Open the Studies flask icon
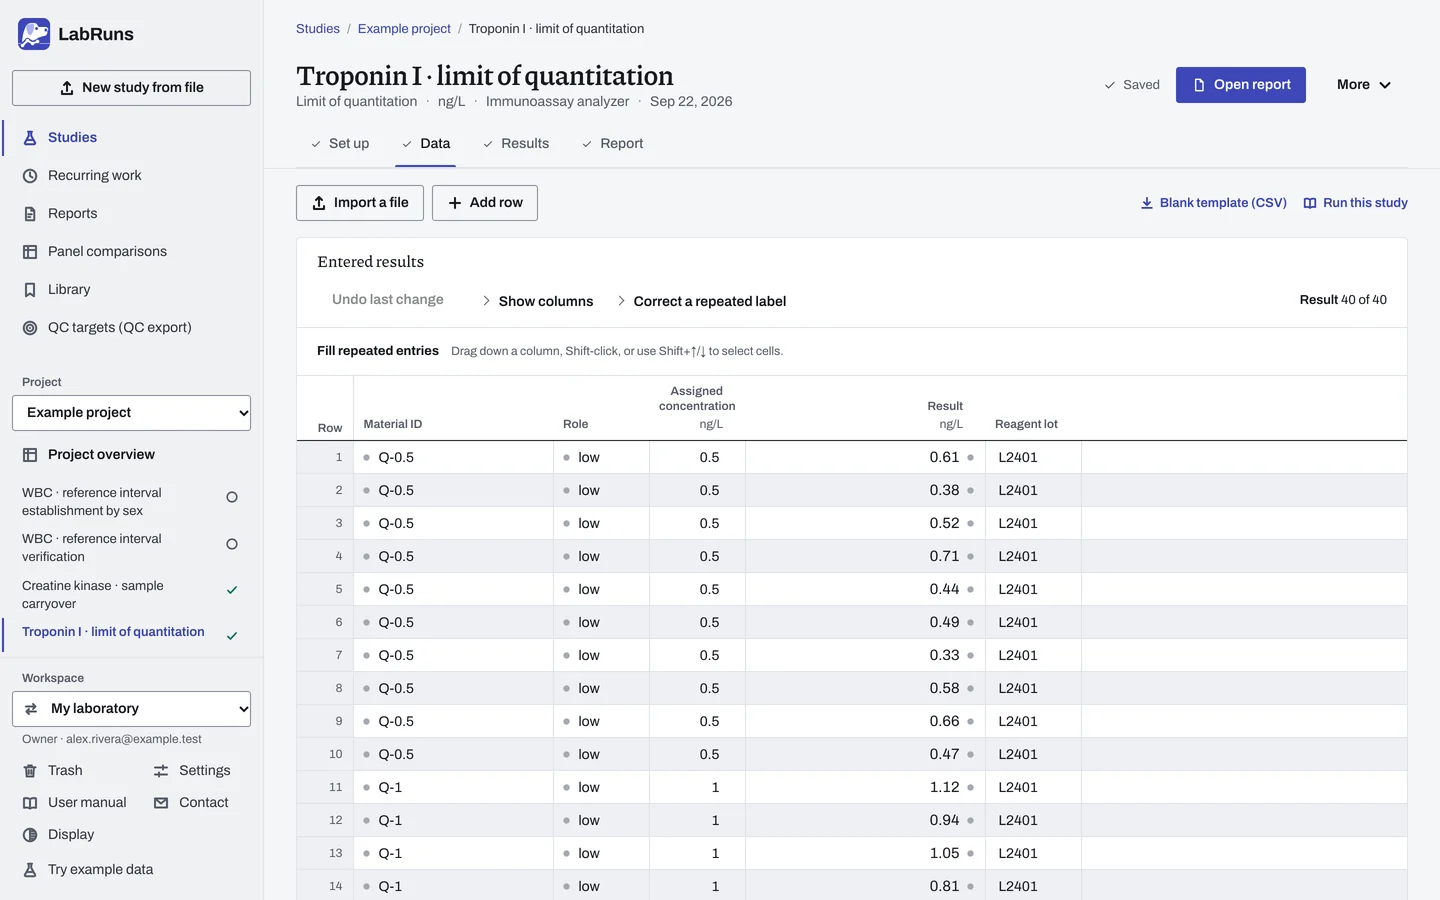 point(30,138)
